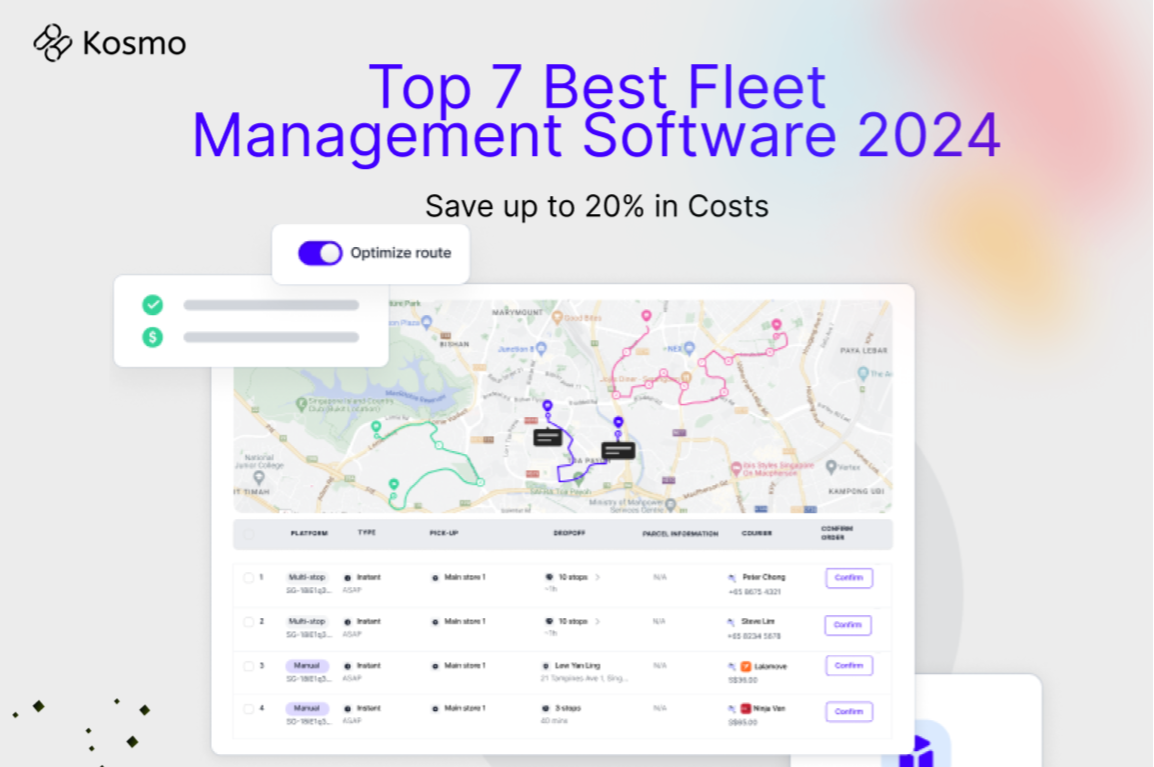1154x767 pixels.
Task: Select all orders via header checkbox
Action: coord(248,534)
